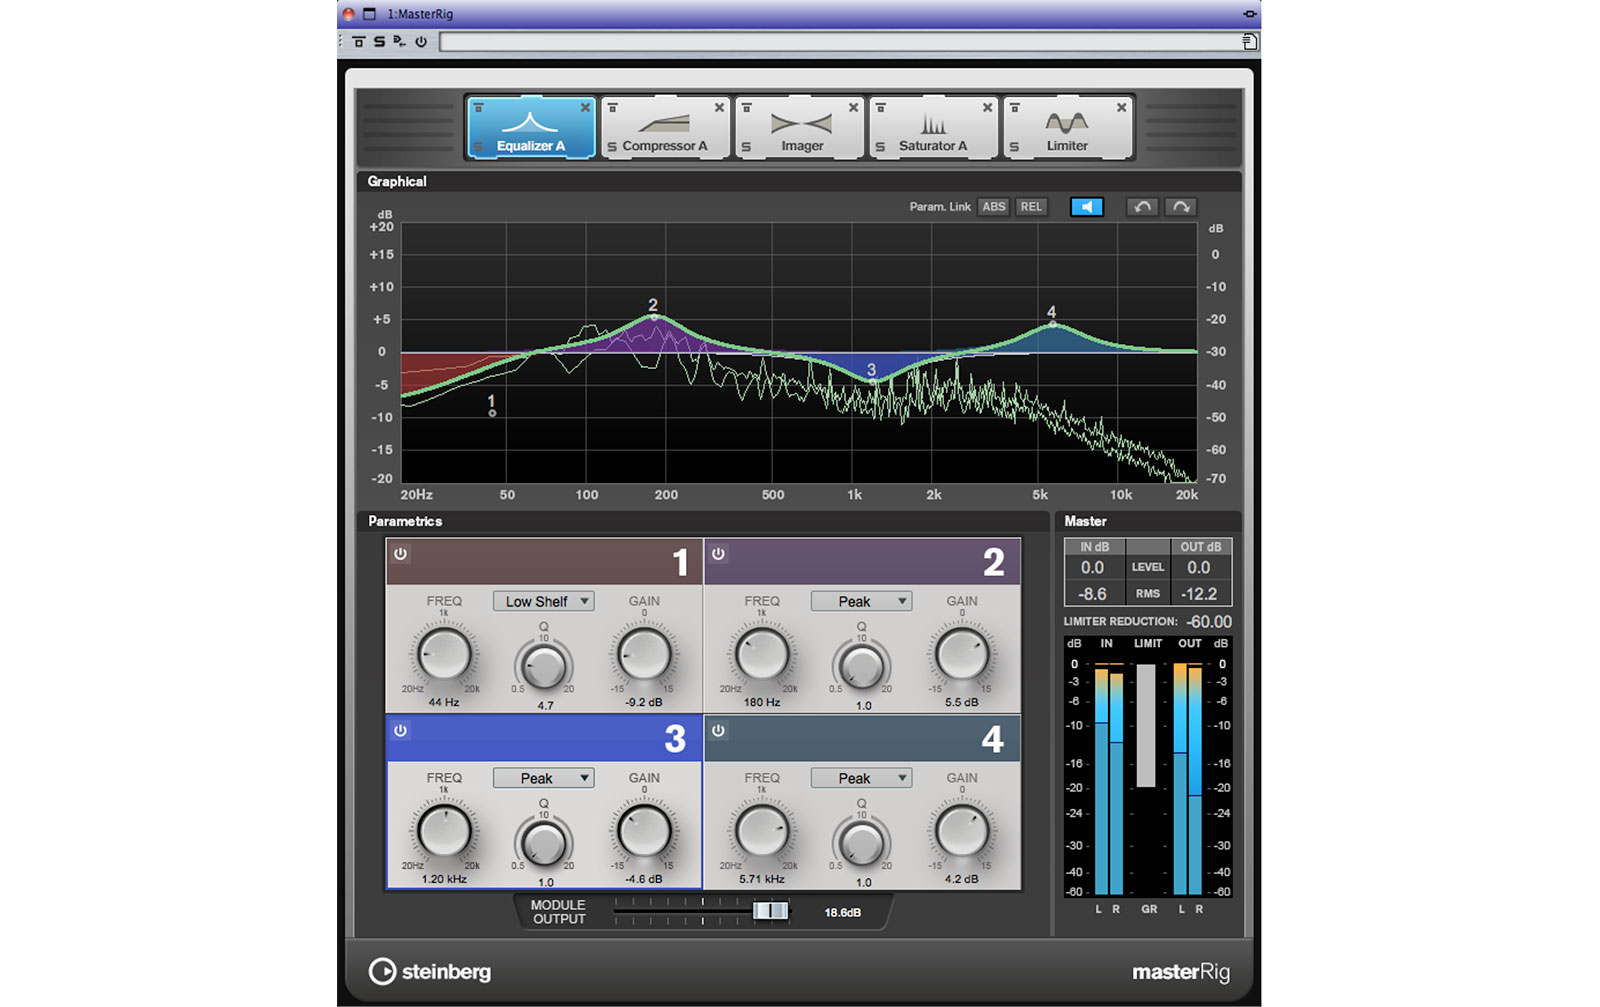Click band 2 GAIN knob

tap(962, 655)
